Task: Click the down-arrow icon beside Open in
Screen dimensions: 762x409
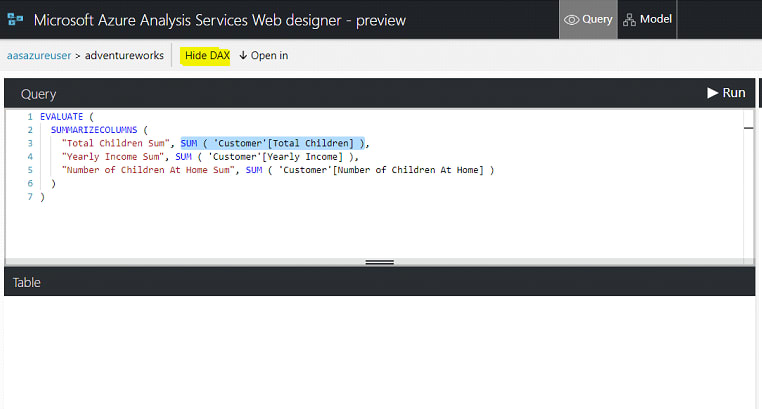Action: pos(243,55)
